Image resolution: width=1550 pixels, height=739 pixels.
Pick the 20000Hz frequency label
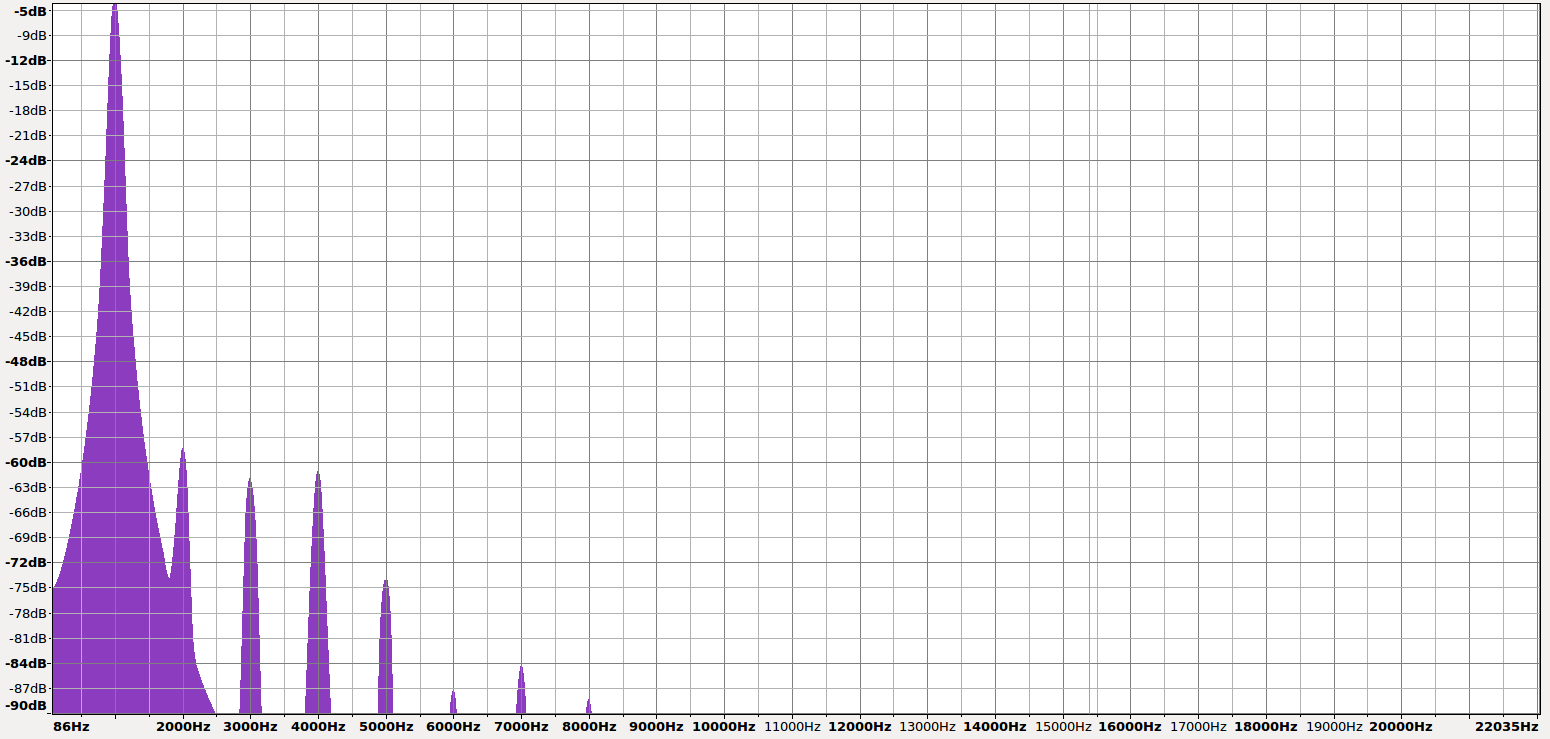1400,726
